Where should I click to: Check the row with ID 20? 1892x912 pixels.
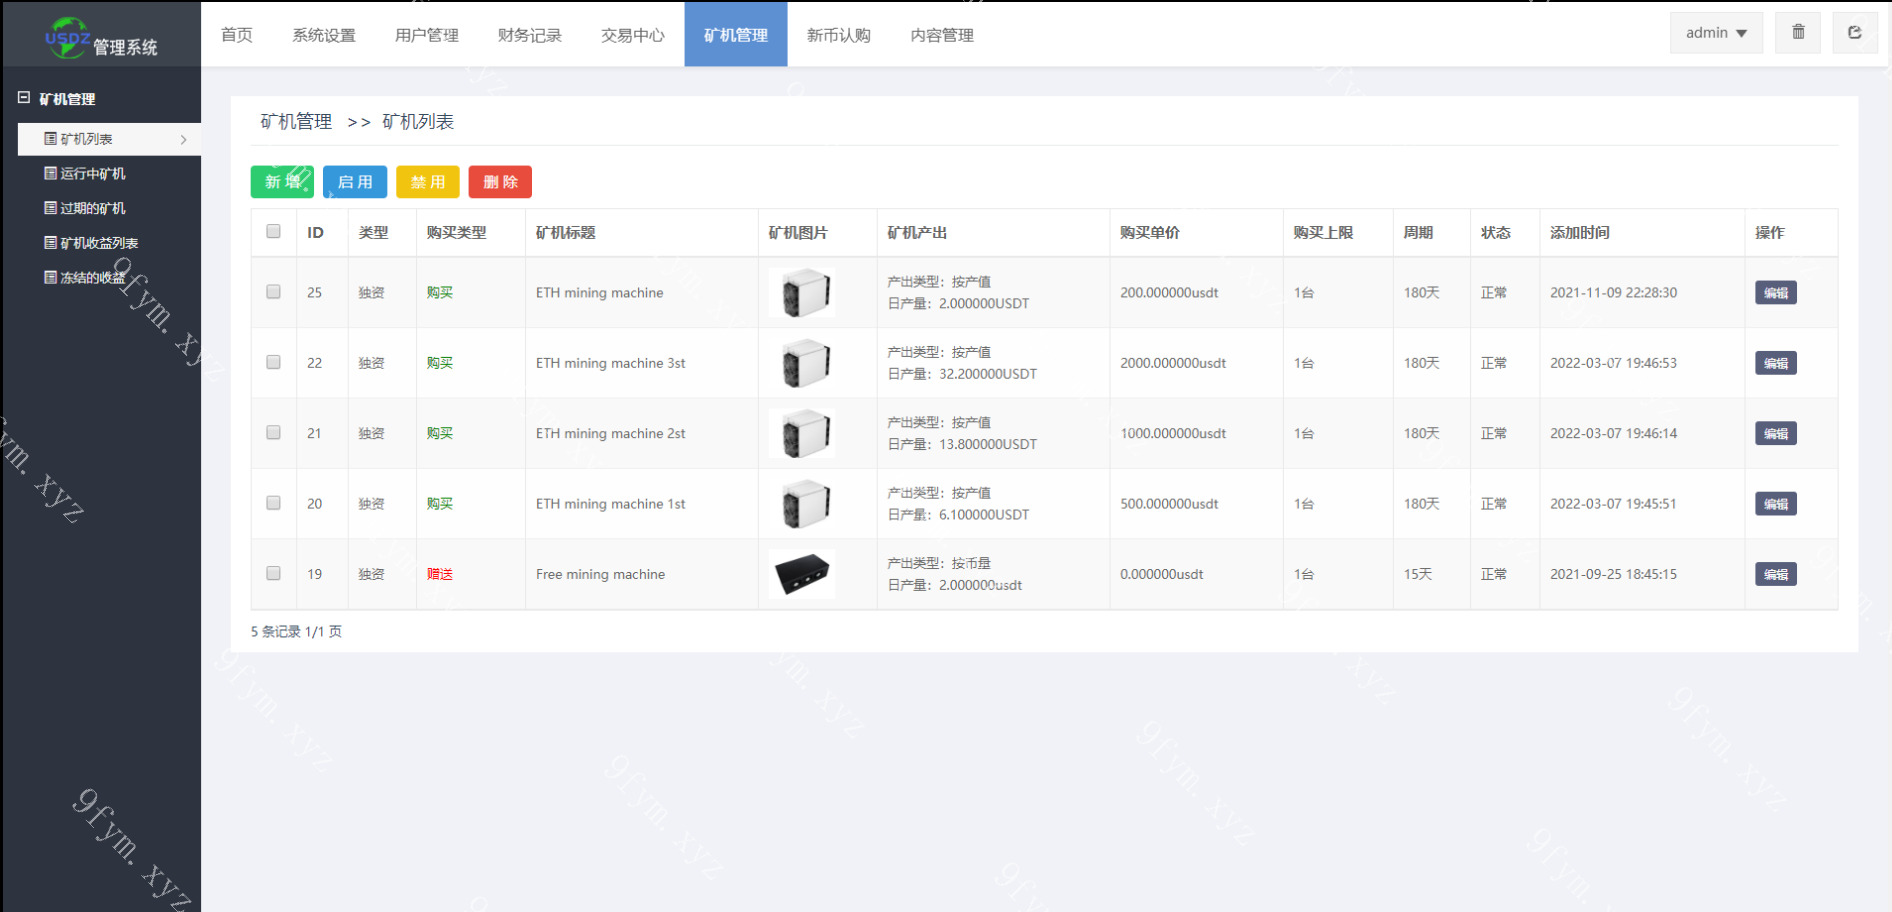(x=273, y=503)
